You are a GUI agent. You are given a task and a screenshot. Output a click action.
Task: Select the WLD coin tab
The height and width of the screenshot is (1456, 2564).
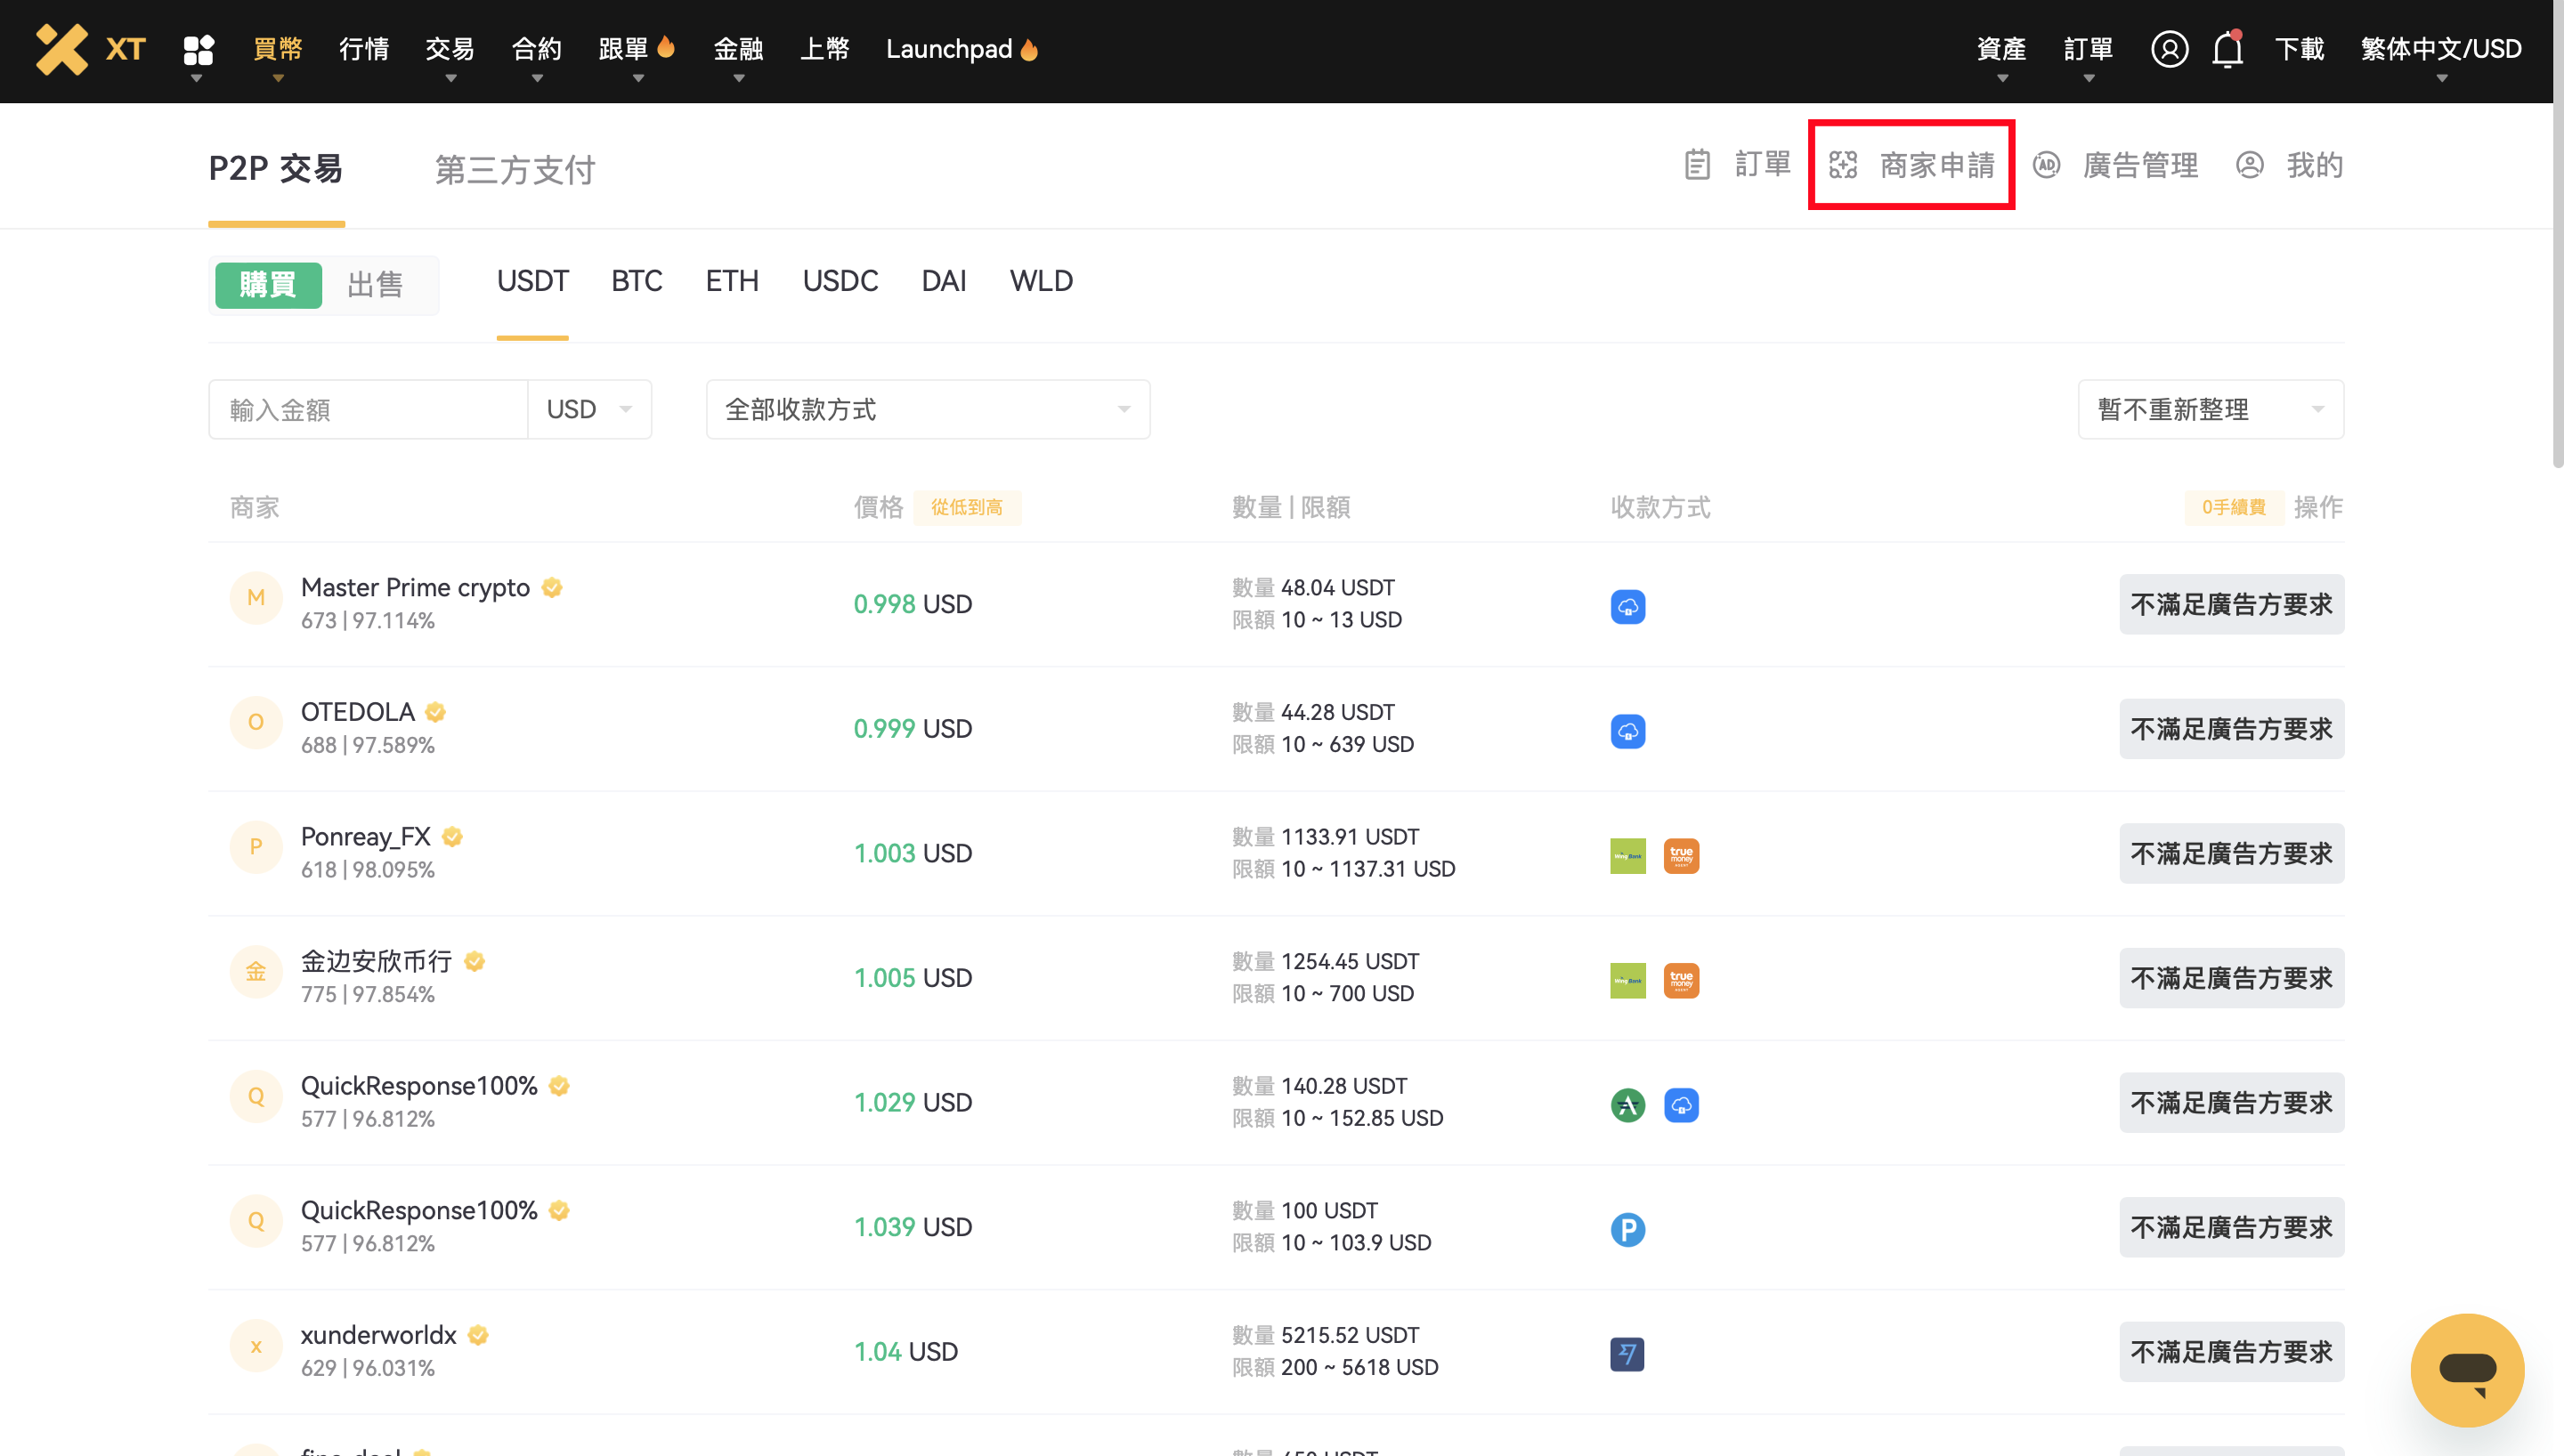(1040, 281)
